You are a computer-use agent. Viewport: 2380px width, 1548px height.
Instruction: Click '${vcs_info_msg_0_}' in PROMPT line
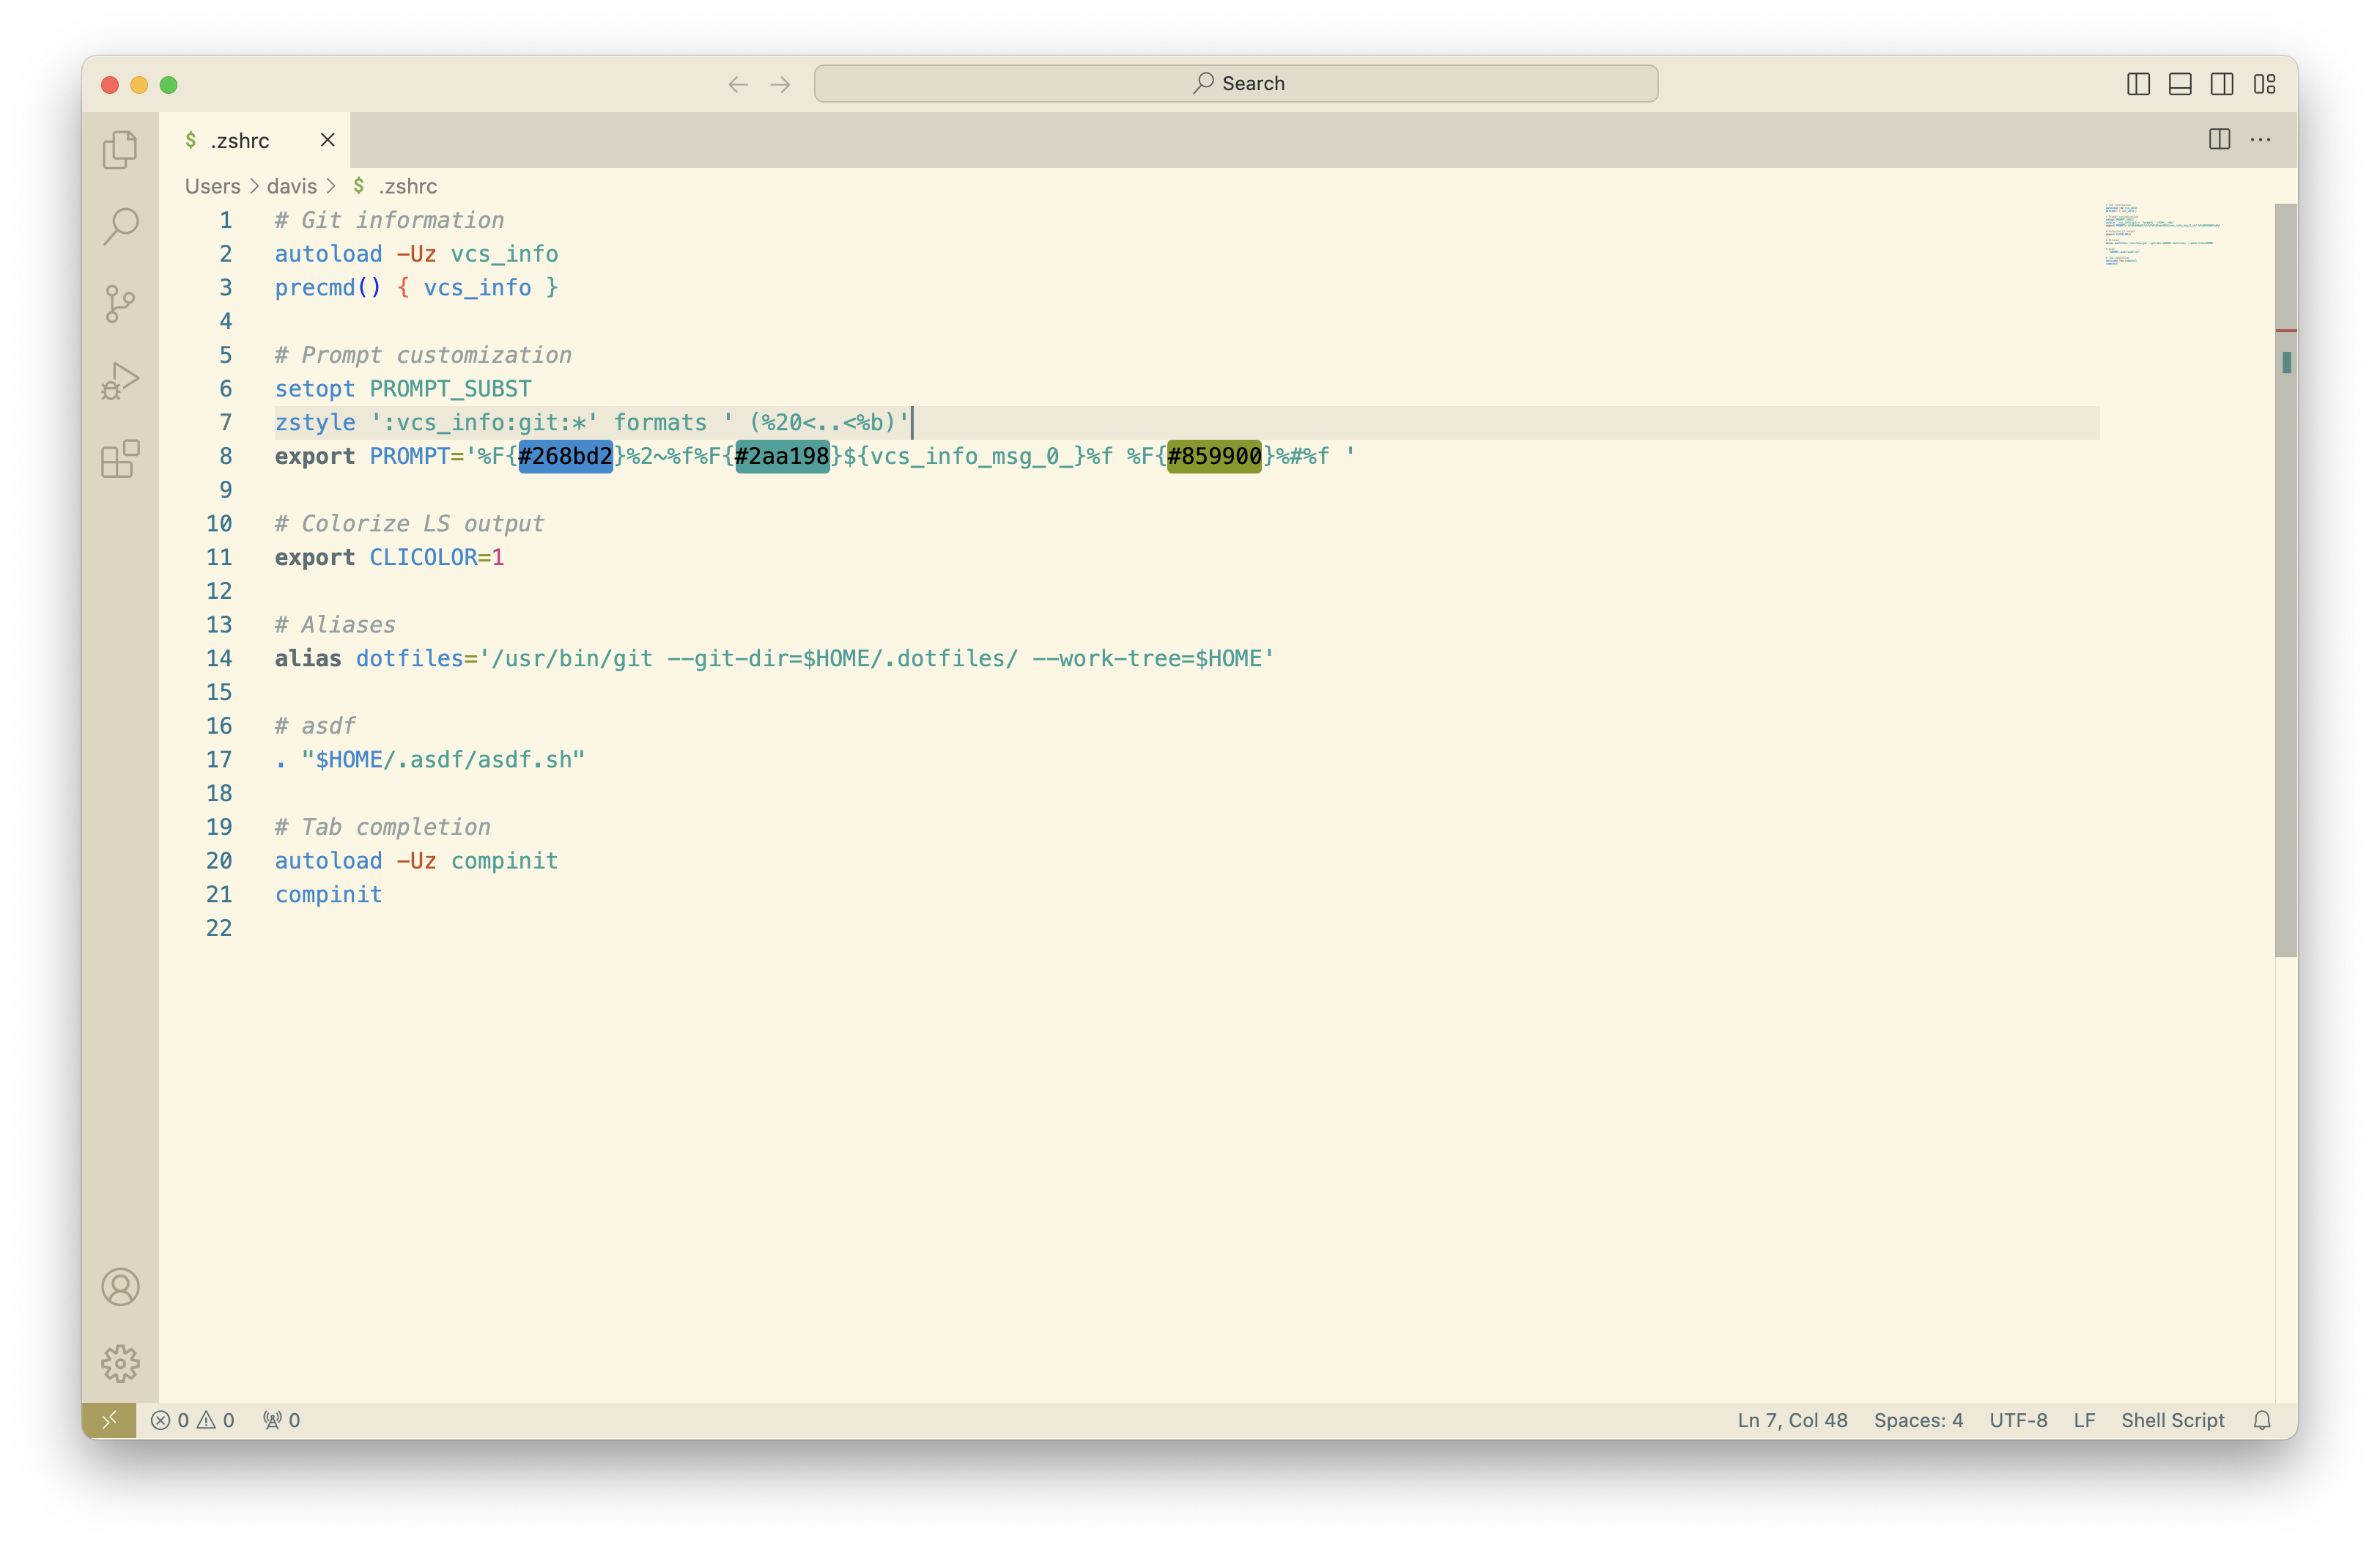965,456
